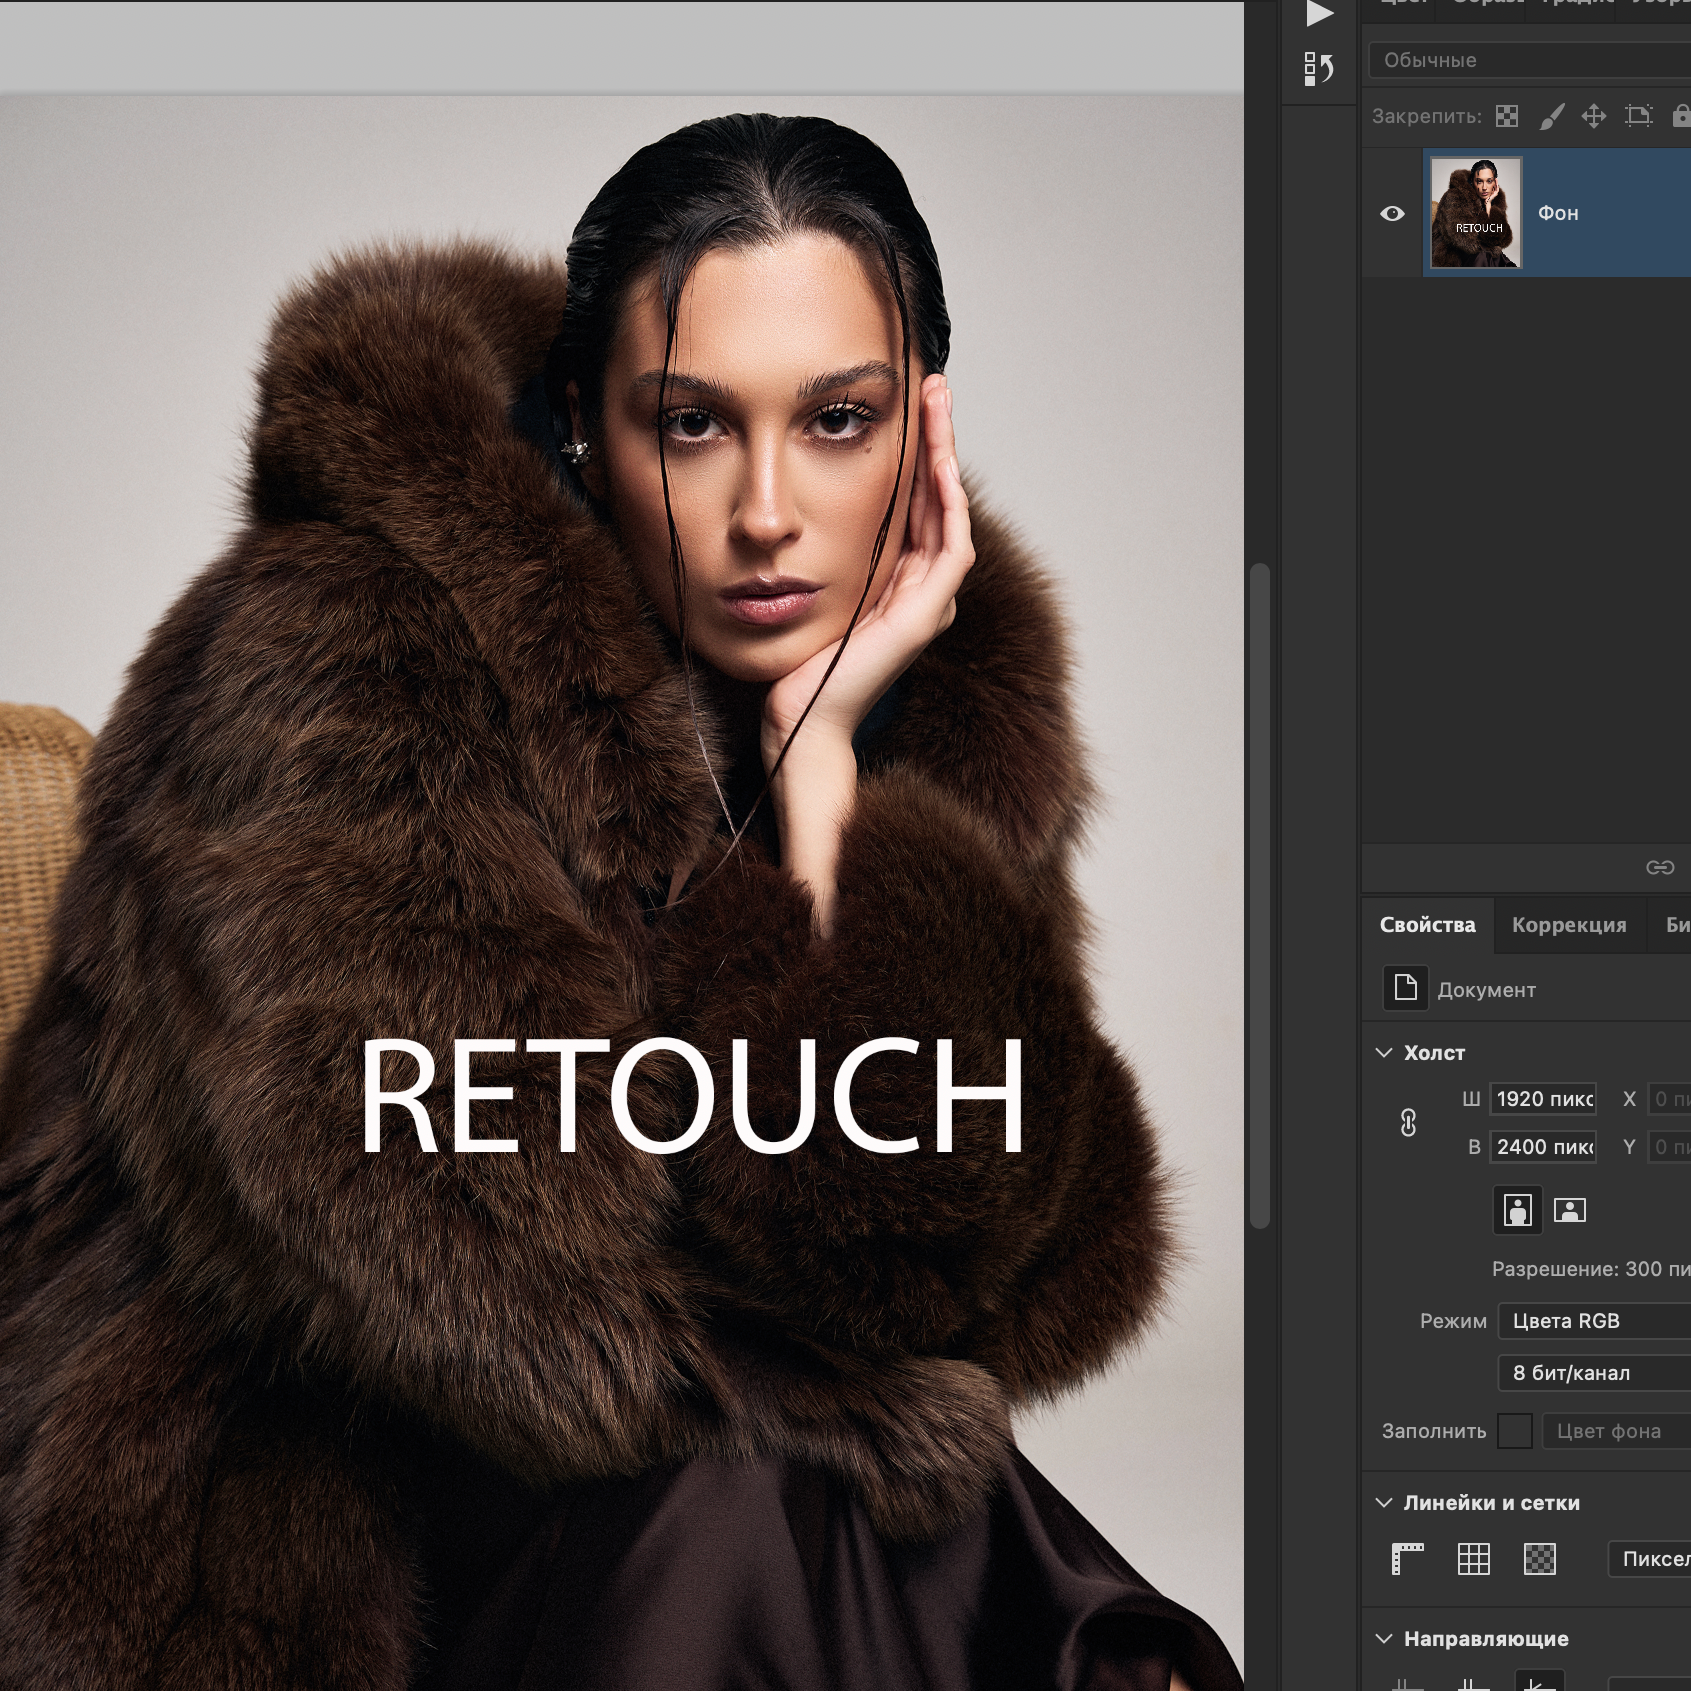Hide the Фон layer with eye icon
The height and width of the screenshot is (1691, 1691).
pyautogui.click(x=1392, y=214)
